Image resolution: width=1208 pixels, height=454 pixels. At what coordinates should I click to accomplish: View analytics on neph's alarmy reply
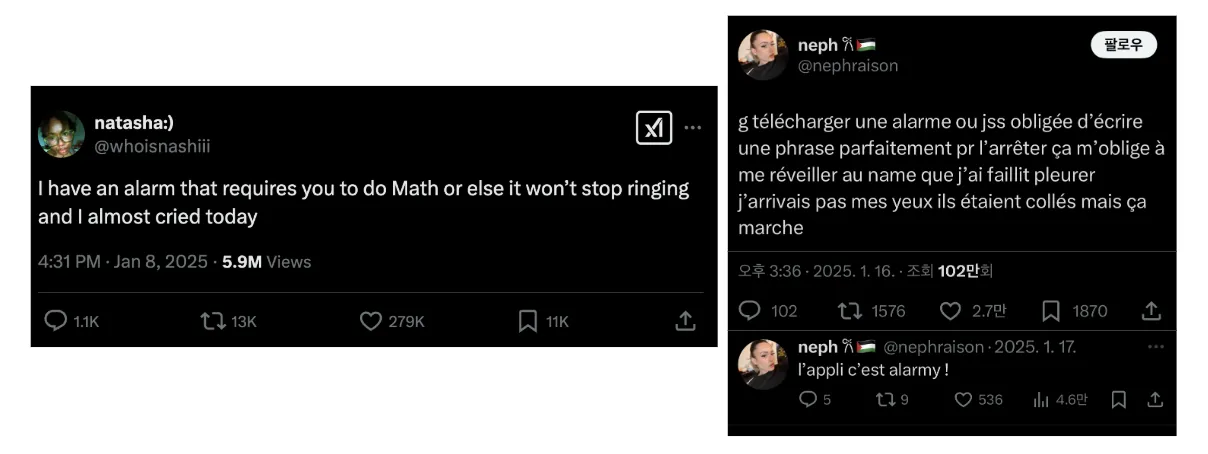coord(1040,400)
